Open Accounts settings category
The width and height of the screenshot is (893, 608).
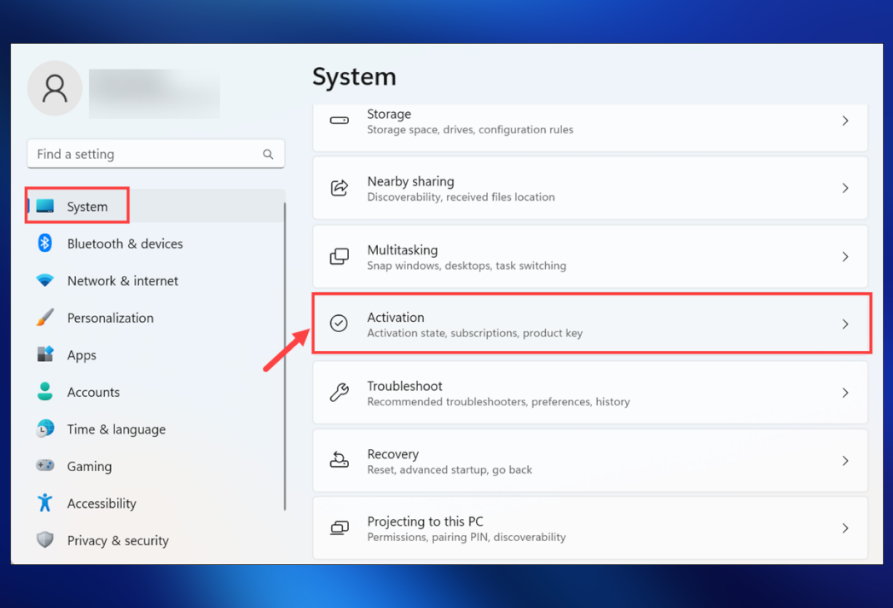click(x=93, y=392)
